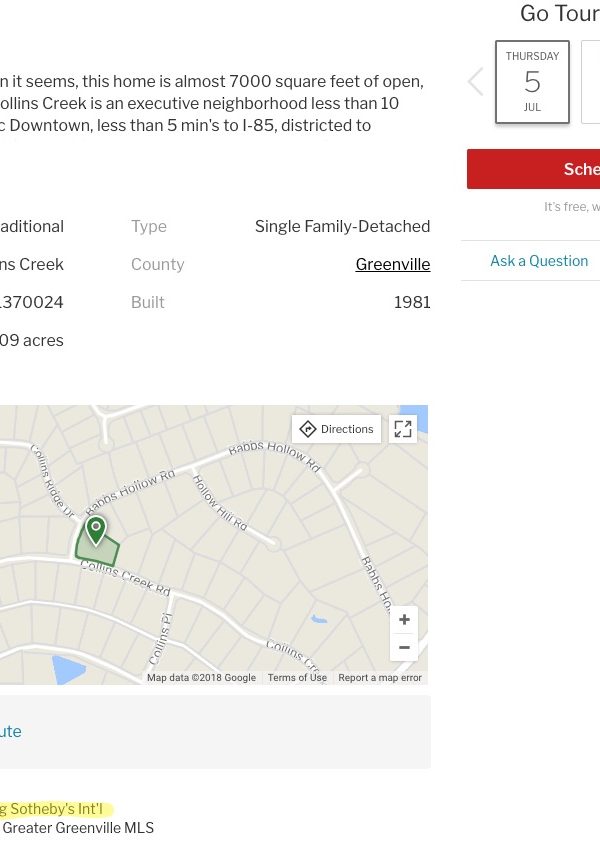Select Thursday July 5 tour date
Image resolution: width=600 pixels, height=843 pixels.
[x=532, y=82]
